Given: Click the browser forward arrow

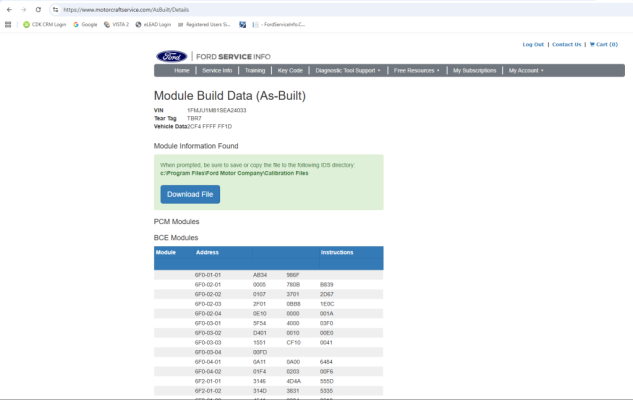Looking at the screenshot, I should pos(23,10).
